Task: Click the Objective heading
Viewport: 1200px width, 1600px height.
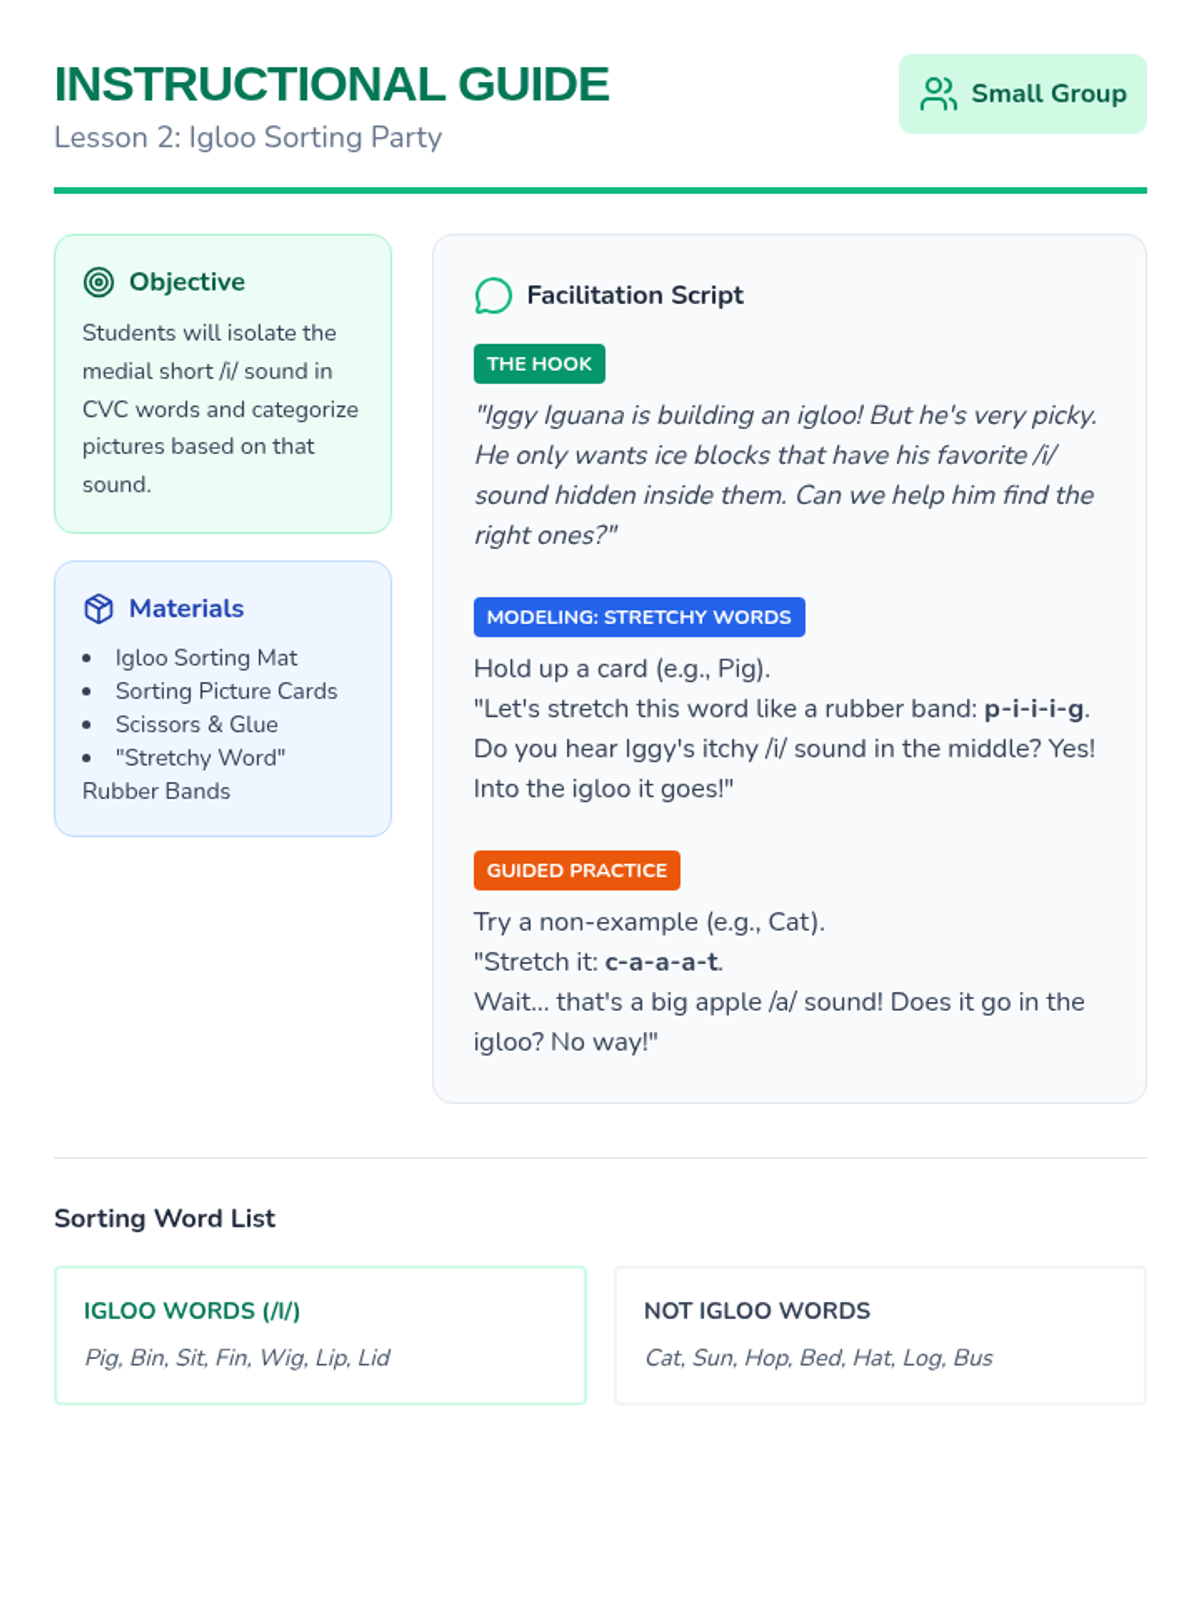Action: click(x=187, y=282)
